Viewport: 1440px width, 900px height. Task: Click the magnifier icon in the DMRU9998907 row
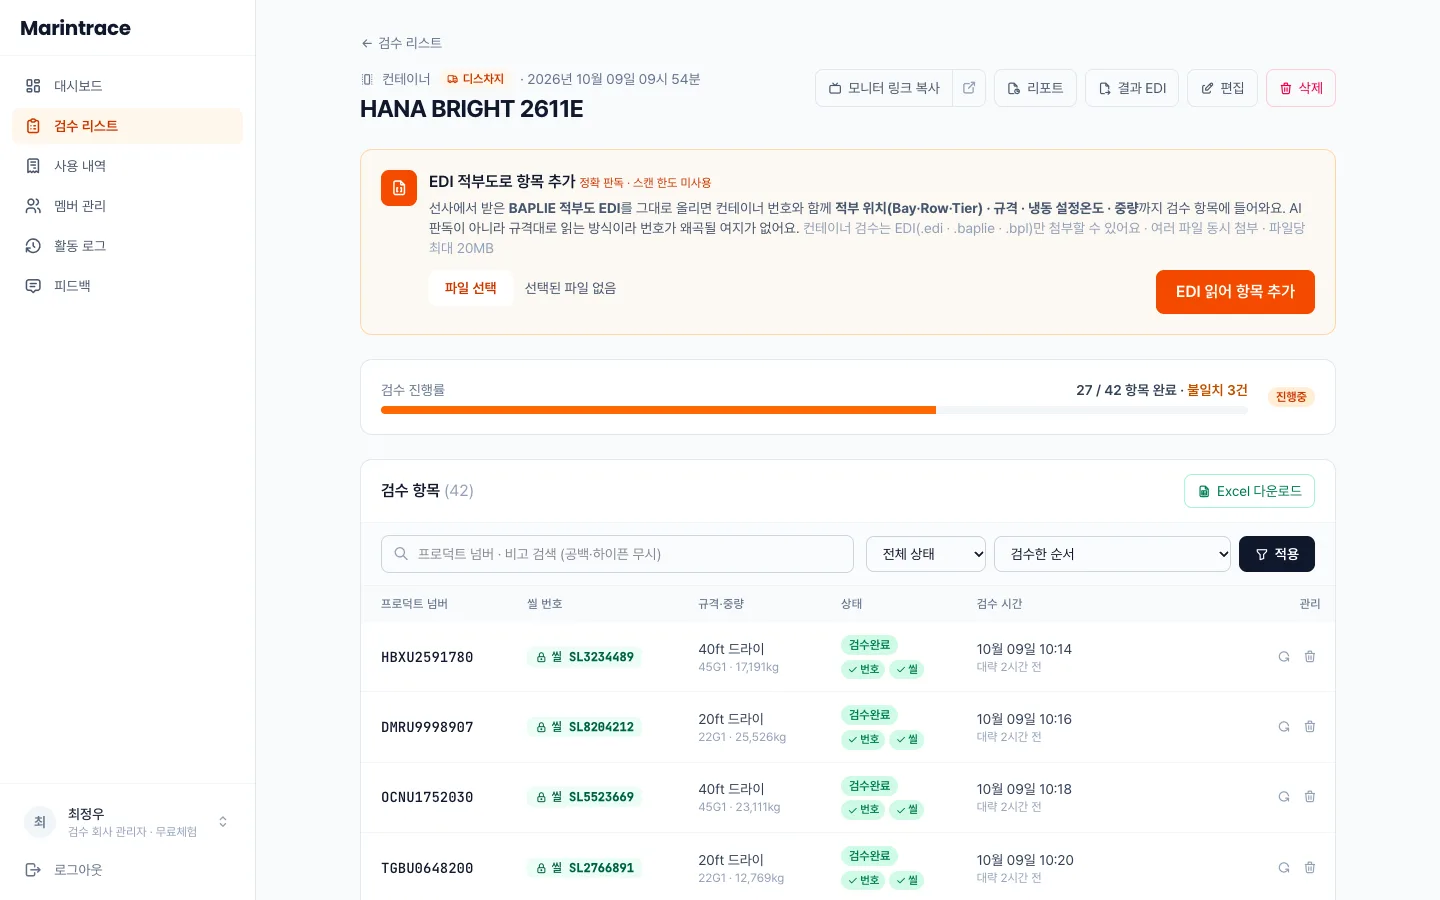point(1284,727)
